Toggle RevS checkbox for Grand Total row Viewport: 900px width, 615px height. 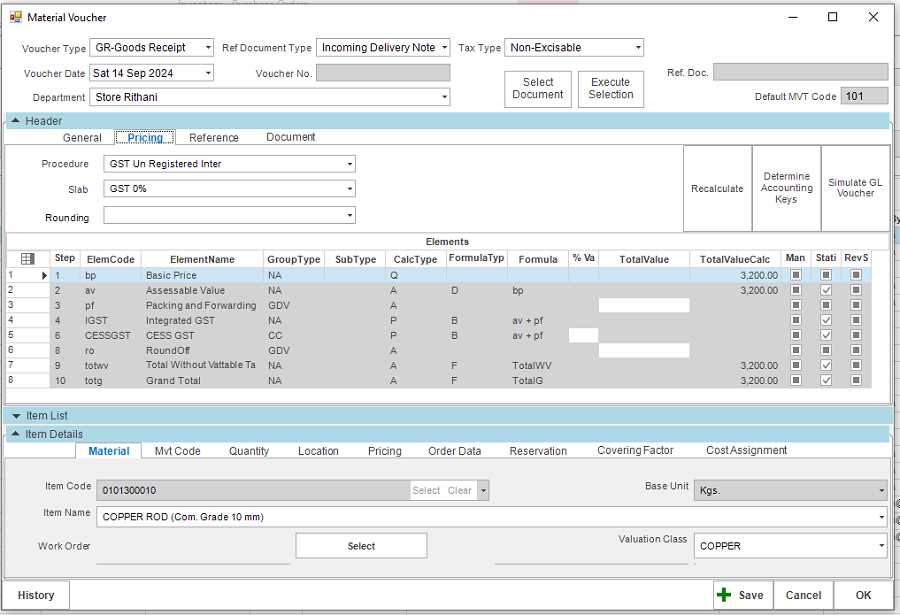[x=856, y=380]
